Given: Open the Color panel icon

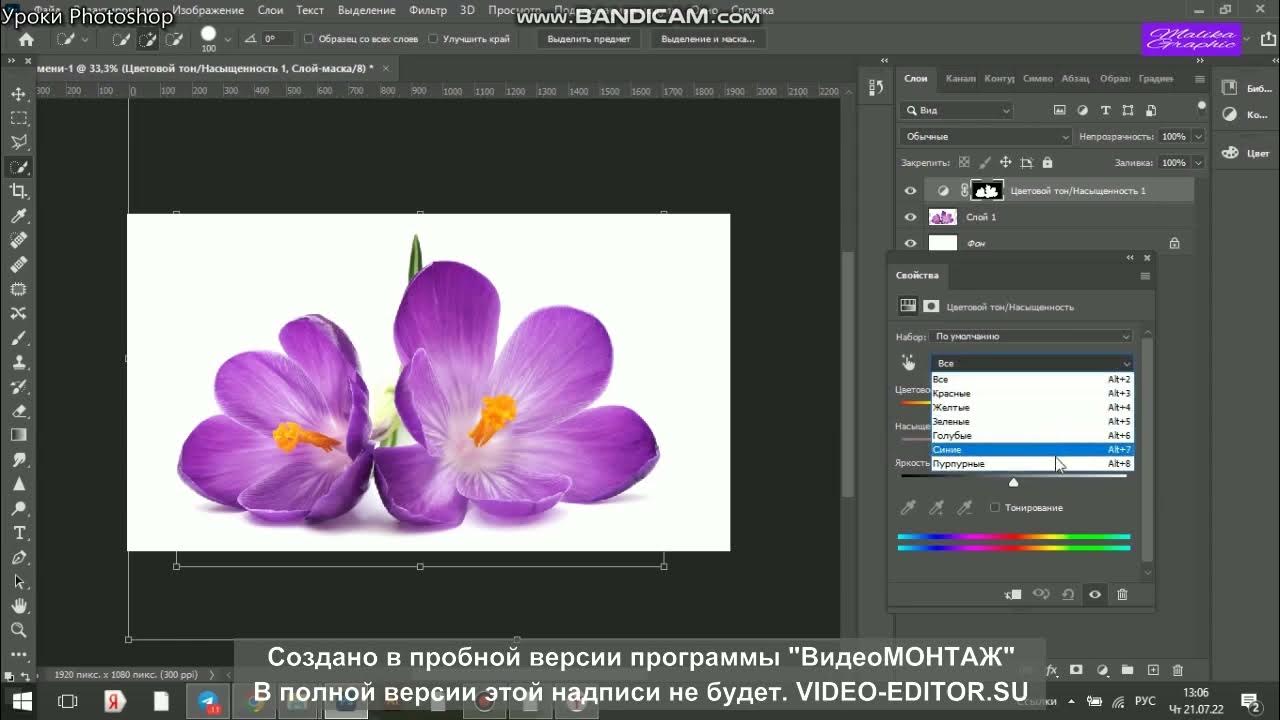Looking at the screenshot, I should 1230,153.
